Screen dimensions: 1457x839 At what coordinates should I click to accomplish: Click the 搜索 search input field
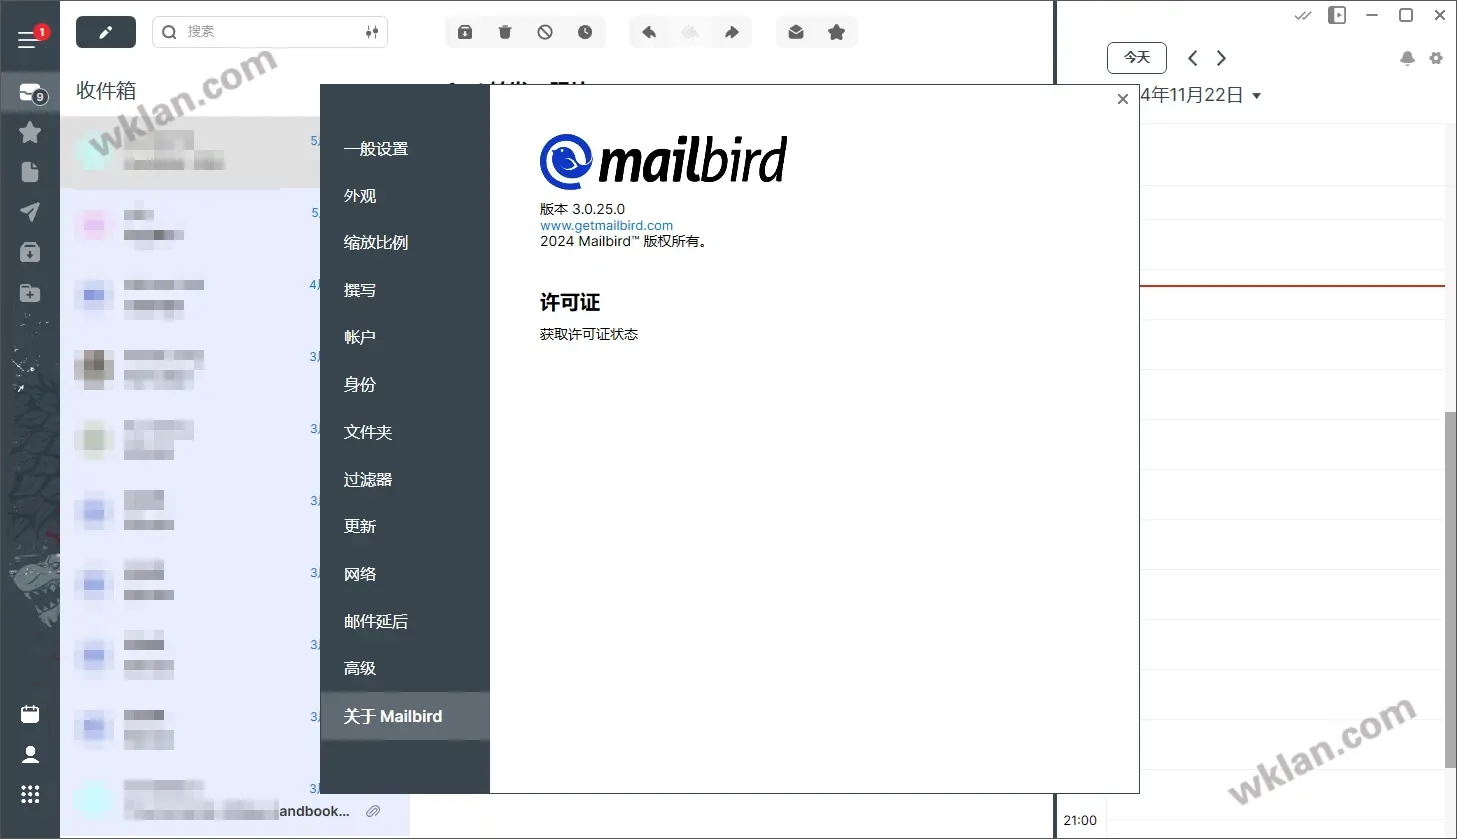point(270,32)
